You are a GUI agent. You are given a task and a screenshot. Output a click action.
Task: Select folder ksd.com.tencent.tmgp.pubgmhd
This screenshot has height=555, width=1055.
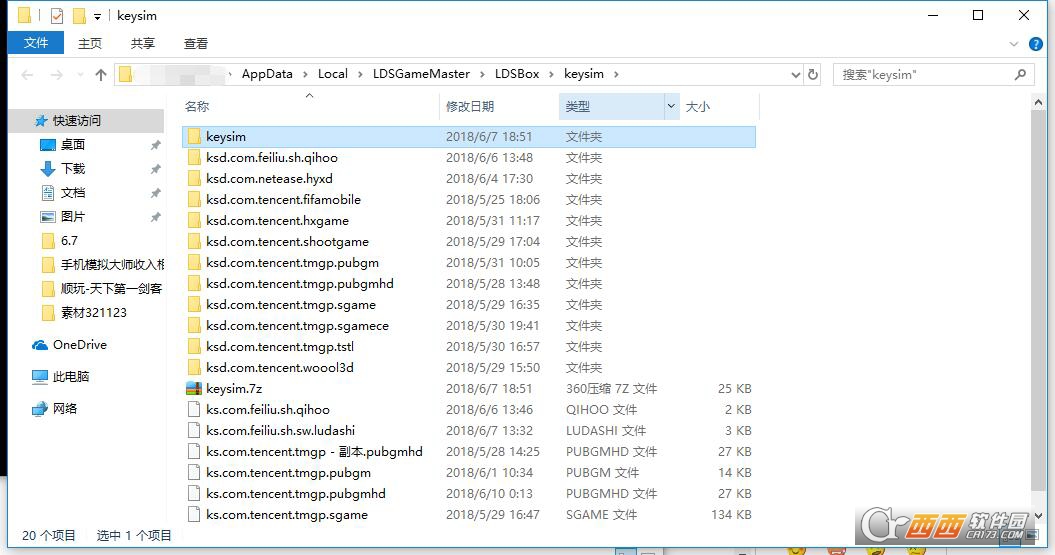[299, 283]
